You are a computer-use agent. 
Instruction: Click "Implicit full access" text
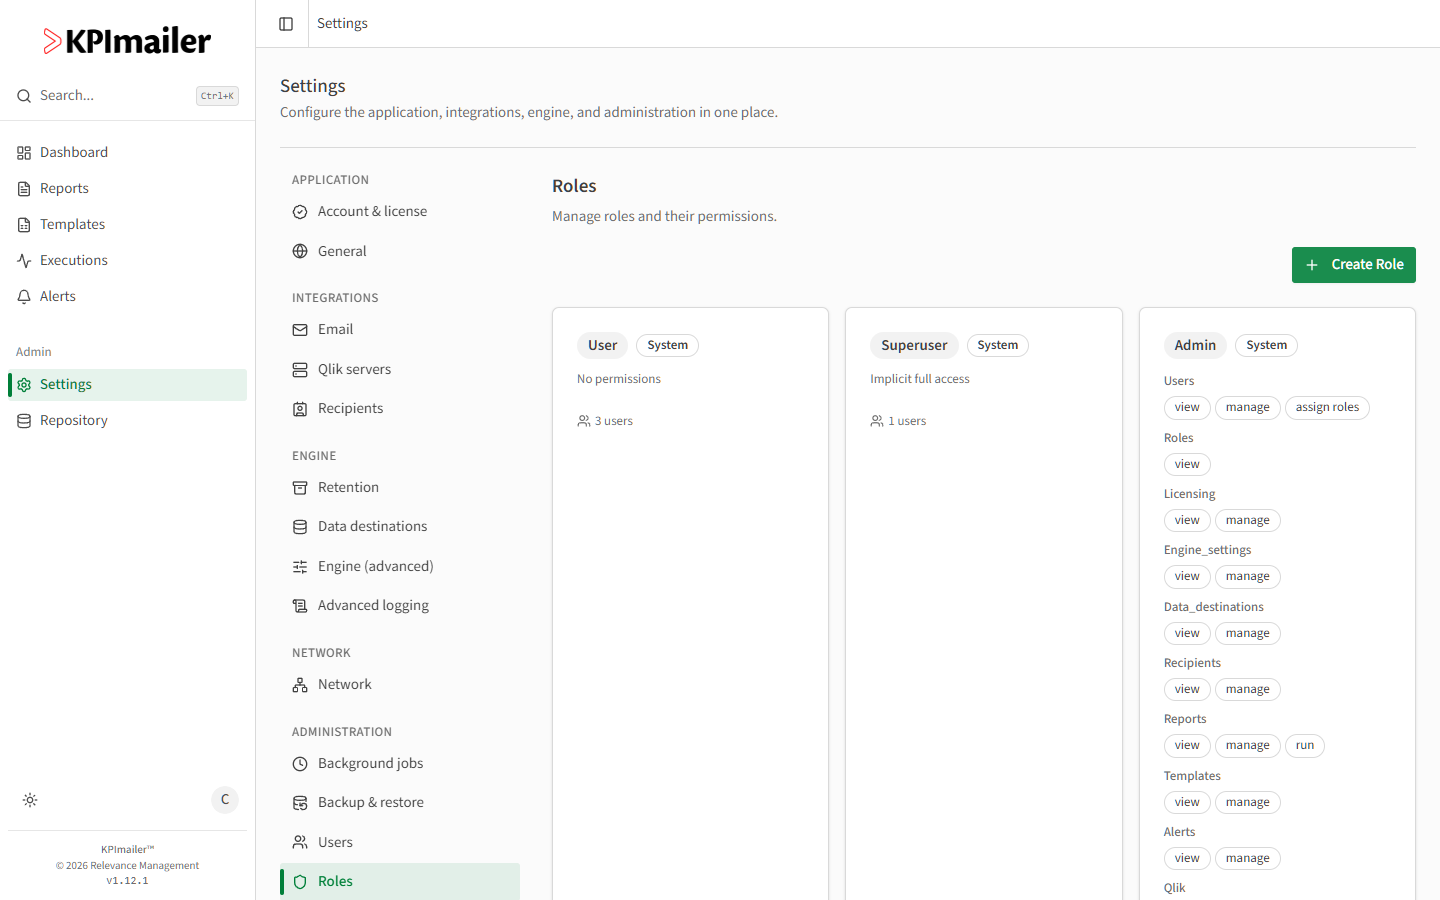click(920, 379)
